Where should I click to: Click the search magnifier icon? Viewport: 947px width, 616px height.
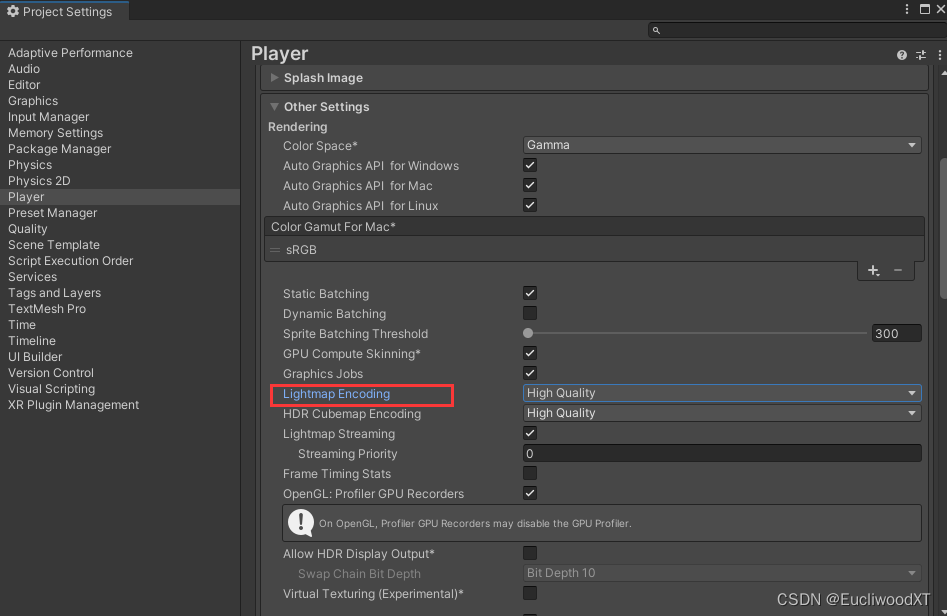click(x=656, y=30)
